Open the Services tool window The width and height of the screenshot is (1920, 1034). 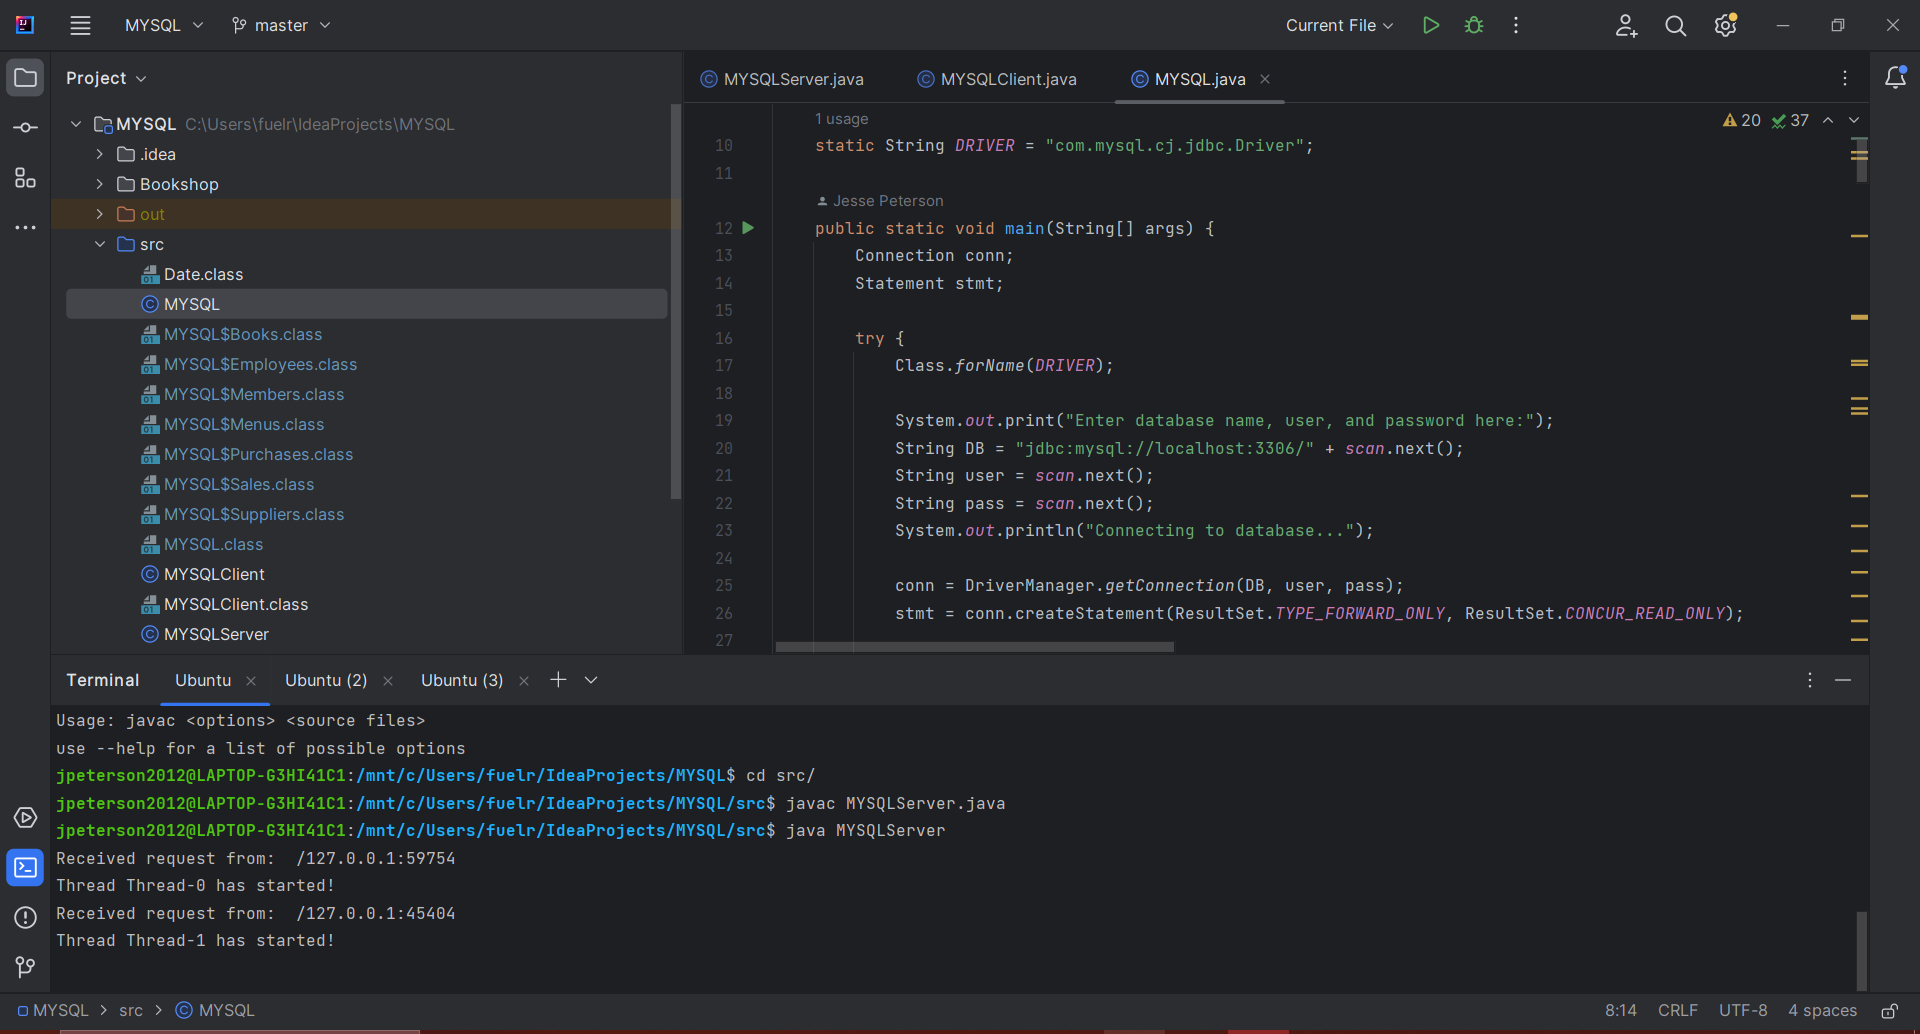(x=25, y=818)
